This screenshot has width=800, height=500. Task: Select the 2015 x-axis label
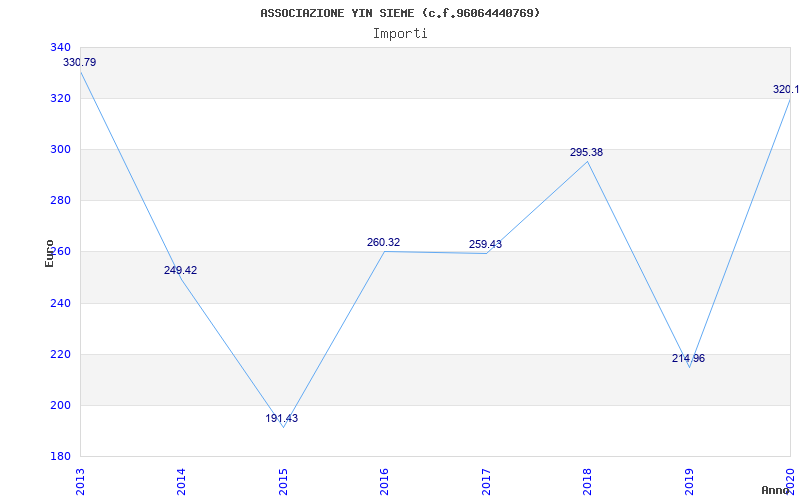click(x=283, y=482)
